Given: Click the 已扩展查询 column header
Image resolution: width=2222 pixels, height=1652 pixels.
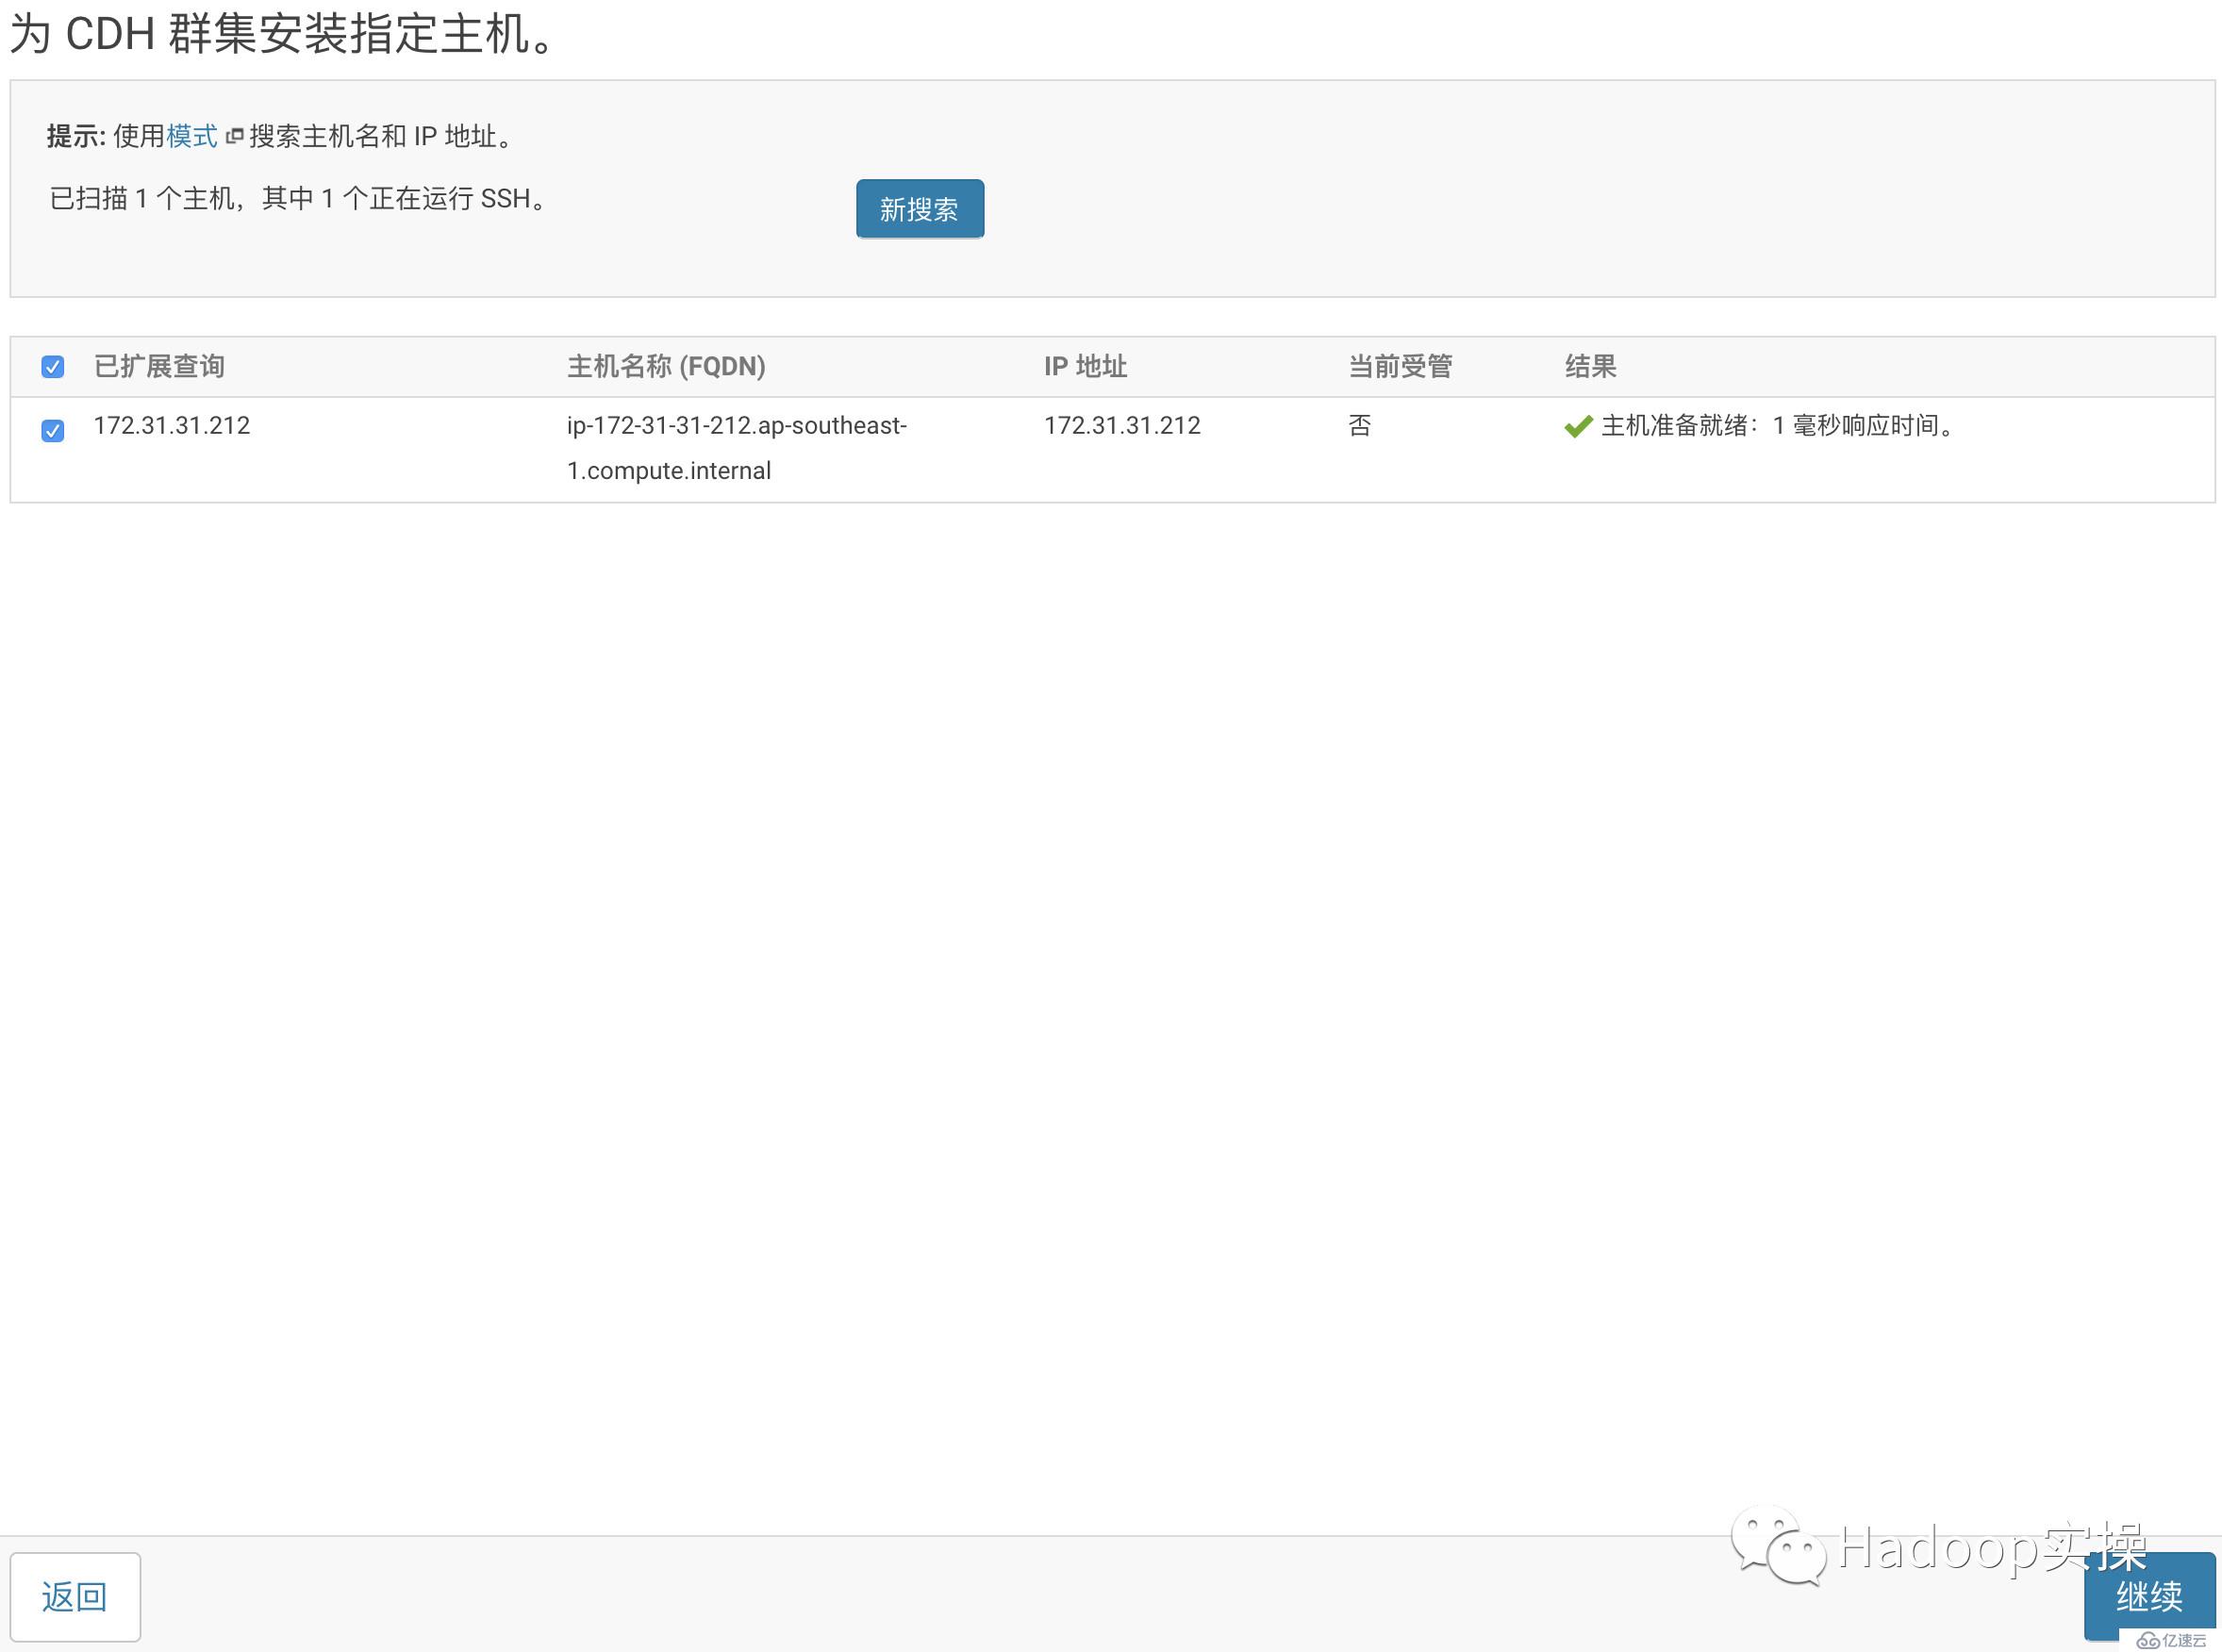Looking at the screenshot, I should [159, 366].
